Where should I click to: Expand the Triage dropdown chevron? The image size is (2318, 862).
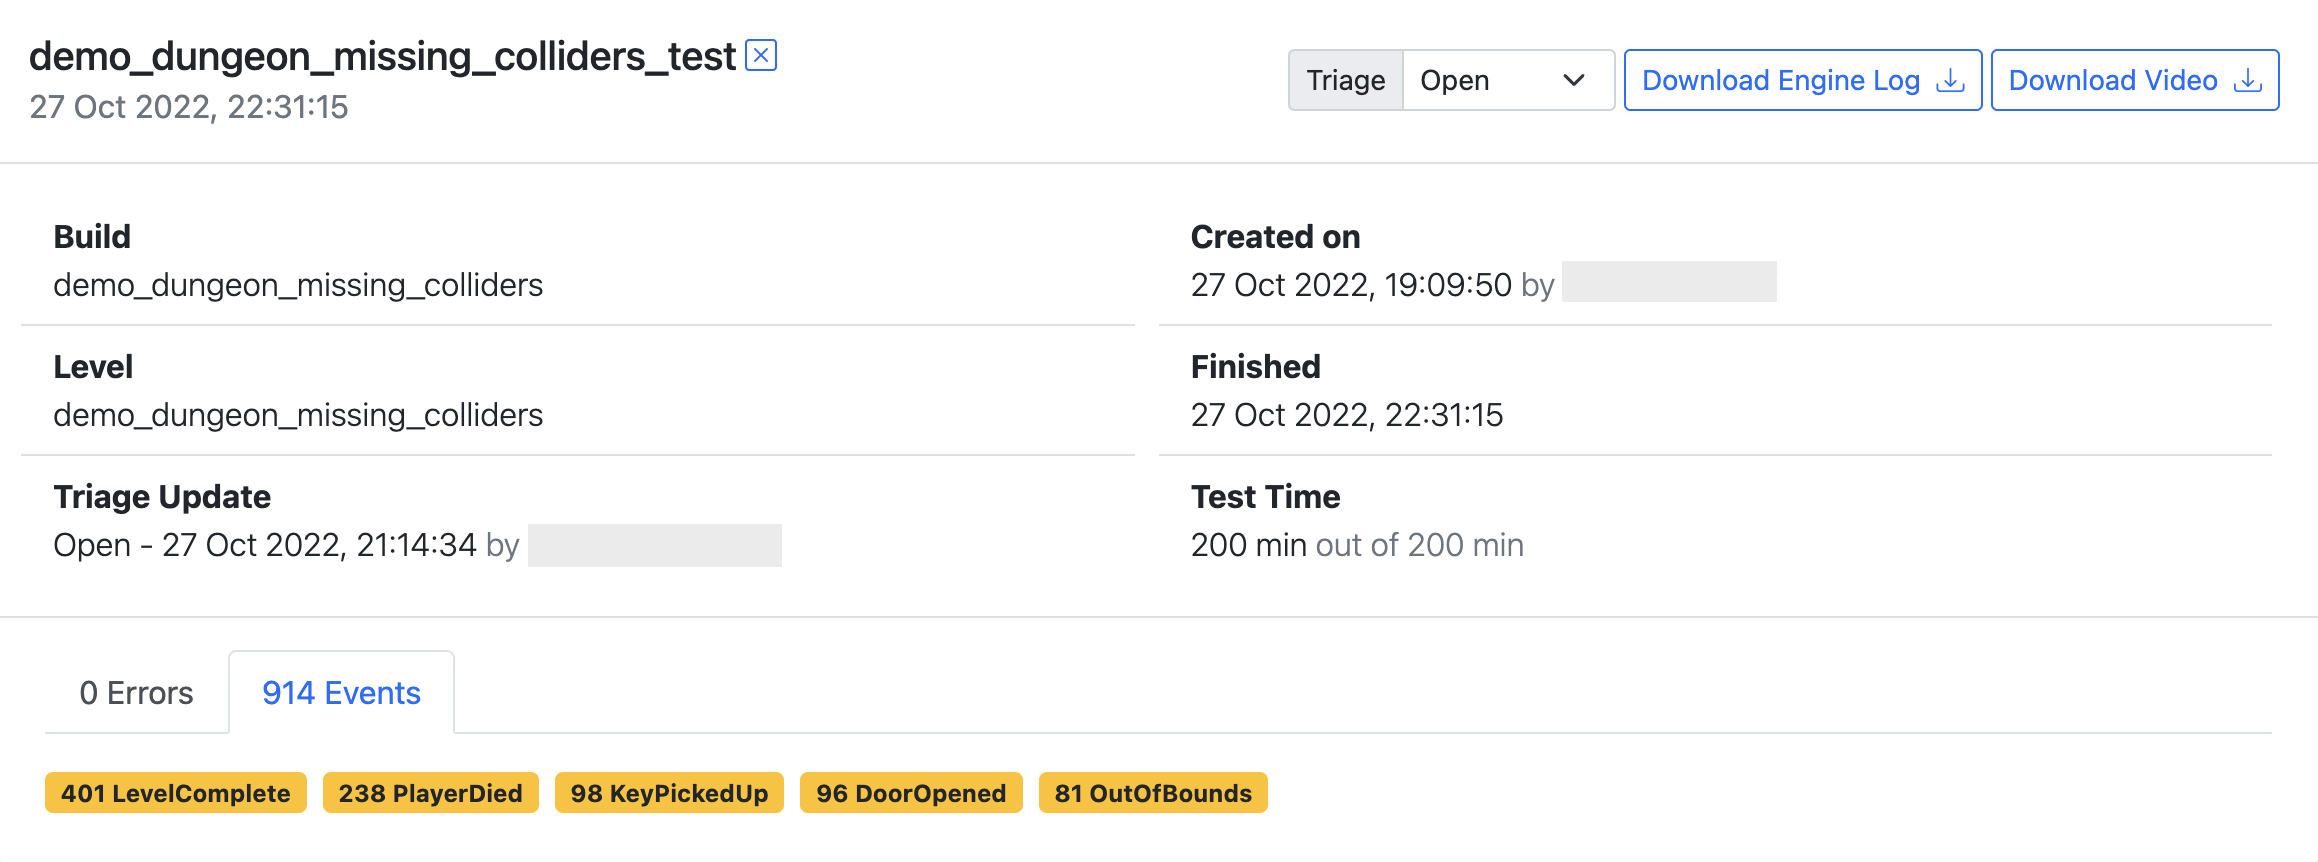point(1573,80)
